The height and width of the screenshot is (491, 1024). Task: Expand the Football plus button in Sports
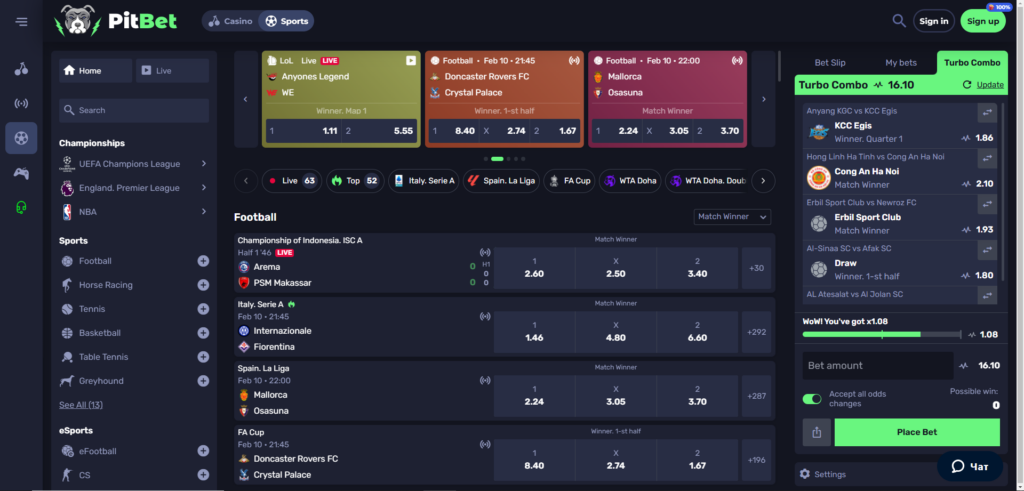point(203,261)
